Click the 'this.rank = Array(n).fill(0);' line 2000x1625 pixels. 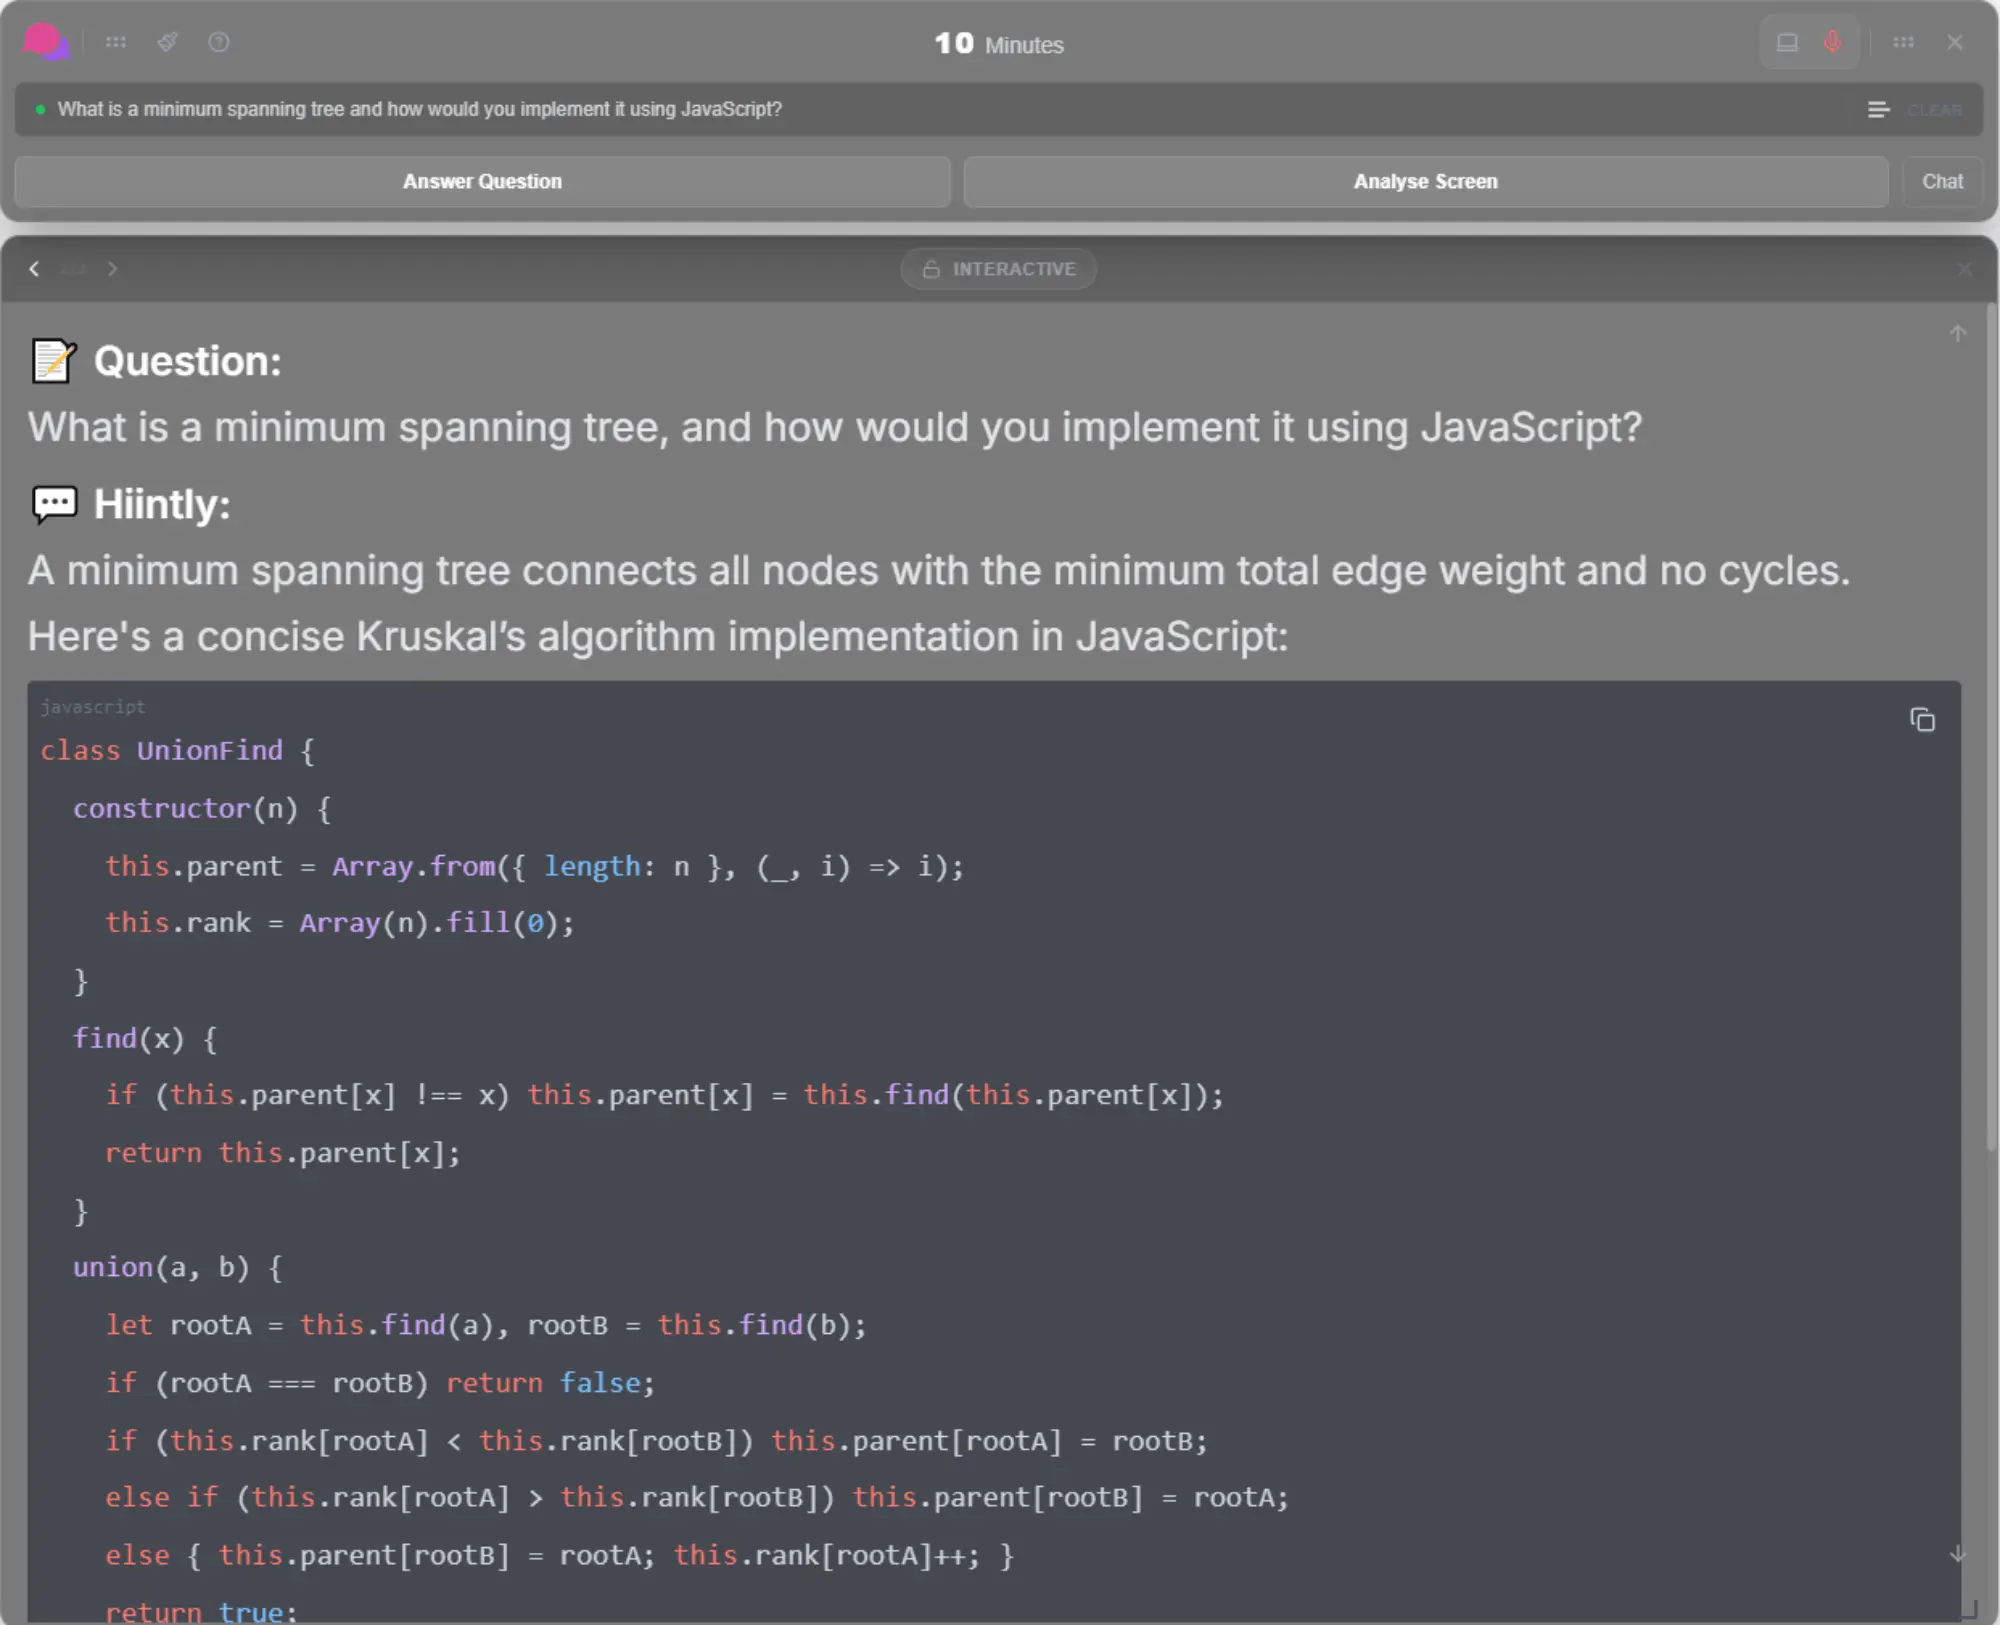click(x=340, y=922)
